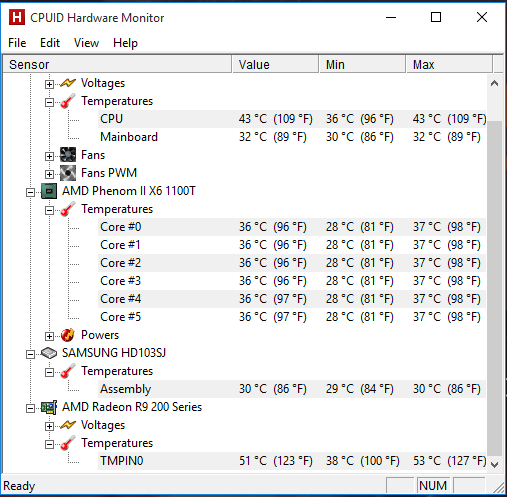Collapse the AMD Phenom II X6 1100T node
This screenshot has height=497, width=507.
30,192
